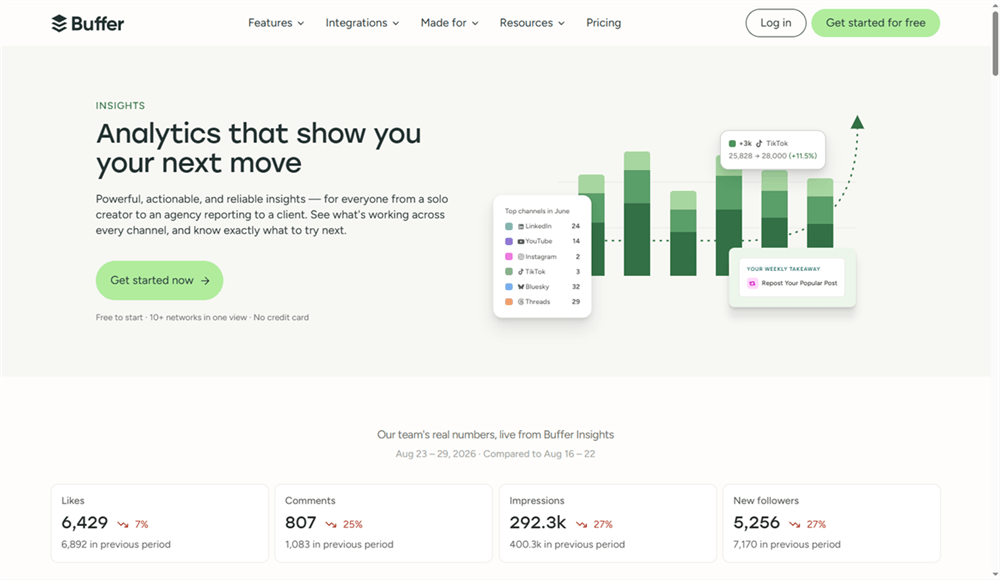Expand the Integrations chevron arrow
Screen dimensions: 1000x580
tap(396, 24)
